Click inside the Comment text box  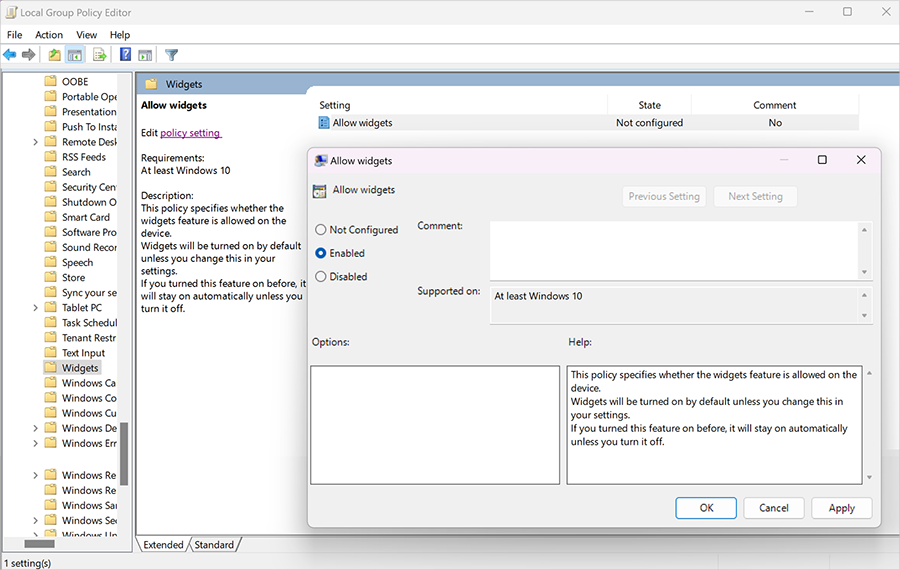tap(675, 251)
